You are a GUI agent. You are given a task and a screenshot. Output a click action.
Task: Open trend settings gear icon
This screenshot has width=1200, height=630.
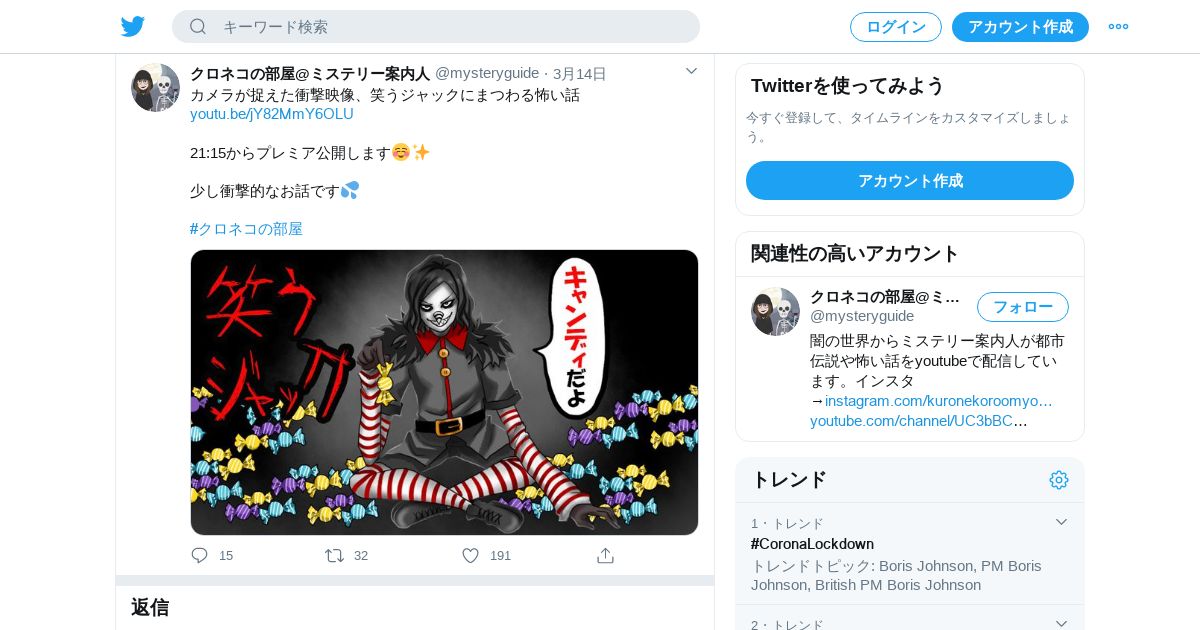coord(1059,480)
